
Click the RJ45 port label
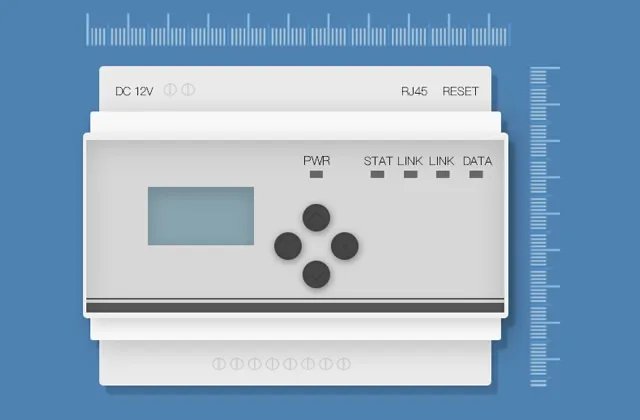coord(414,91)
